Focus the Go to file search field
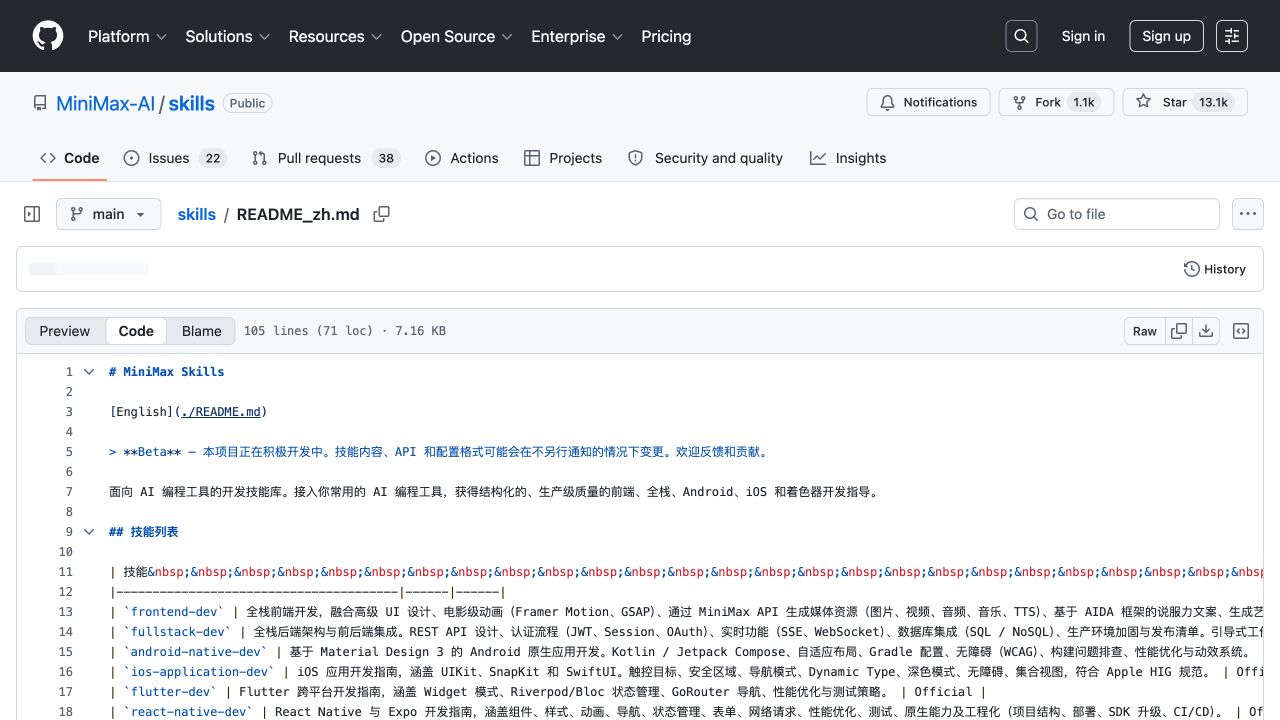Screen dimensions: 1280x720 point(1117,214)
